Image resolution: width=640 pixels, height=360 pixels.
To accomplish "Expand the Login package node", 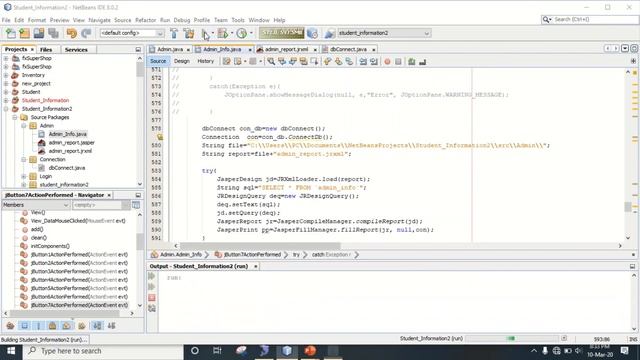I will click(x=24, y=176).
